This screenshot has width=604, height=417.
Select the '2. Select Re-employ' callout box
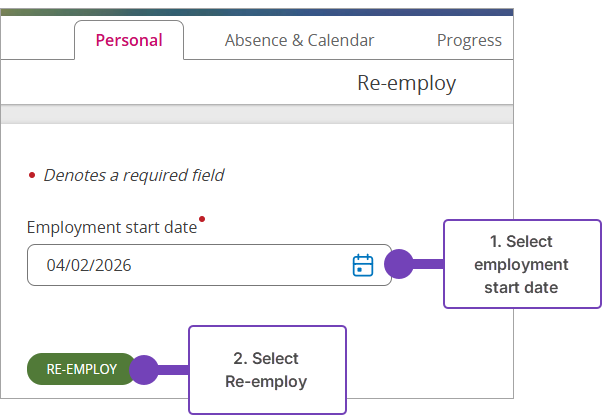pos(266,370)
